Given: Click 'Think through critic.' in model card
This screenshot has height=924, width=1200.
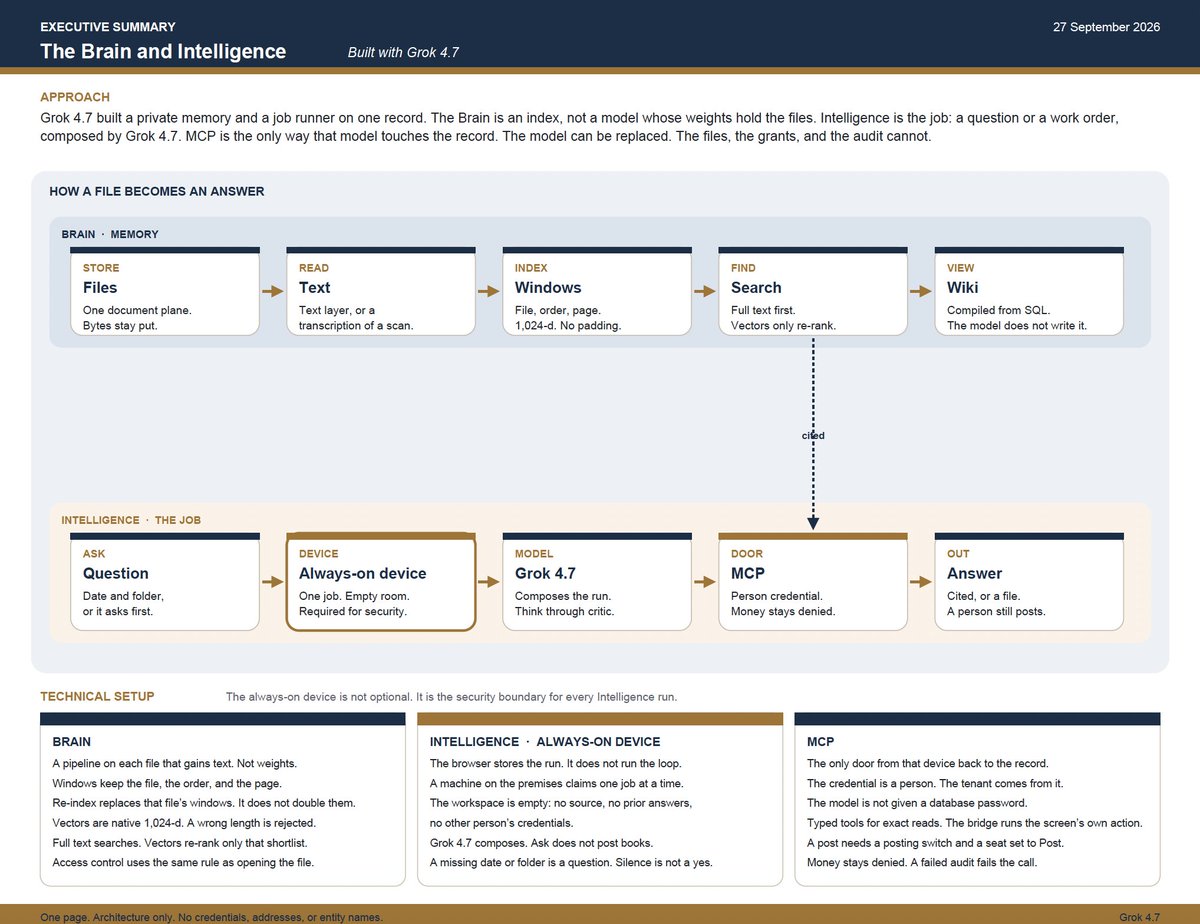Looking at the screenshot, I should coord(565,611).
